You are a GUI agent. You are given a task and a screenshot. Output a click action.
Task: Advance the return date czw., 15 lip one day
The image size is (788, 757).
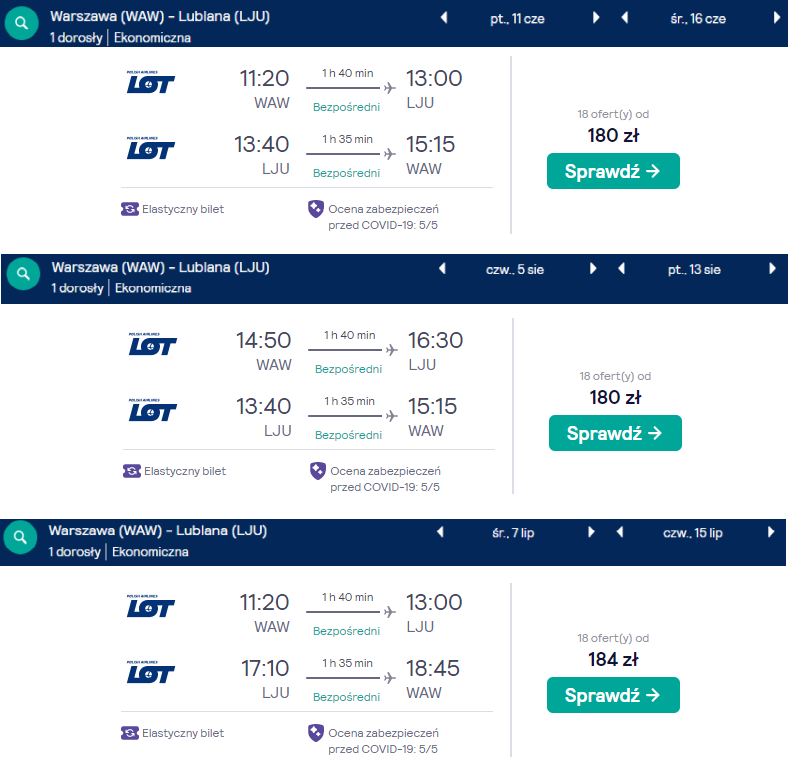771,532
